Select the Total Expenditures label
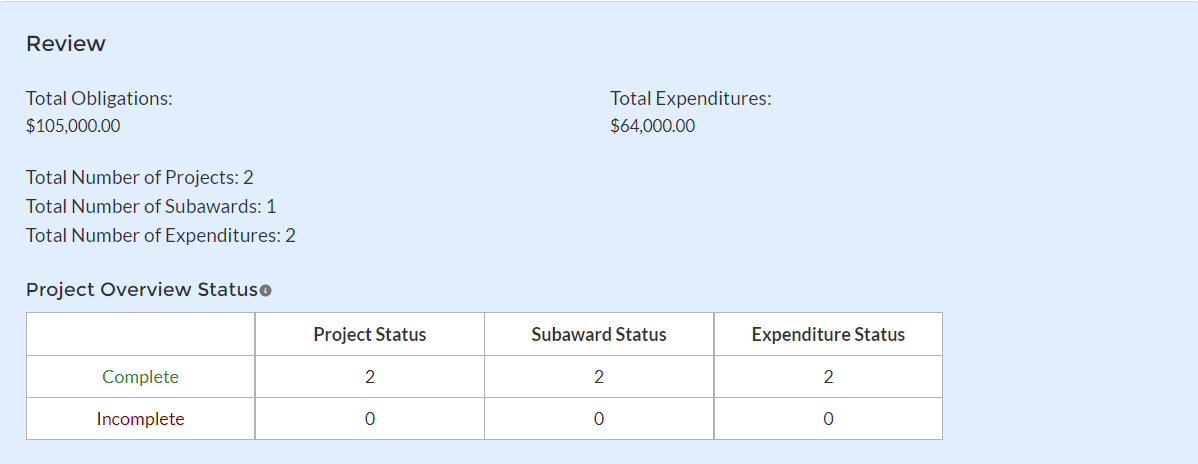 [x=690, y=98]
